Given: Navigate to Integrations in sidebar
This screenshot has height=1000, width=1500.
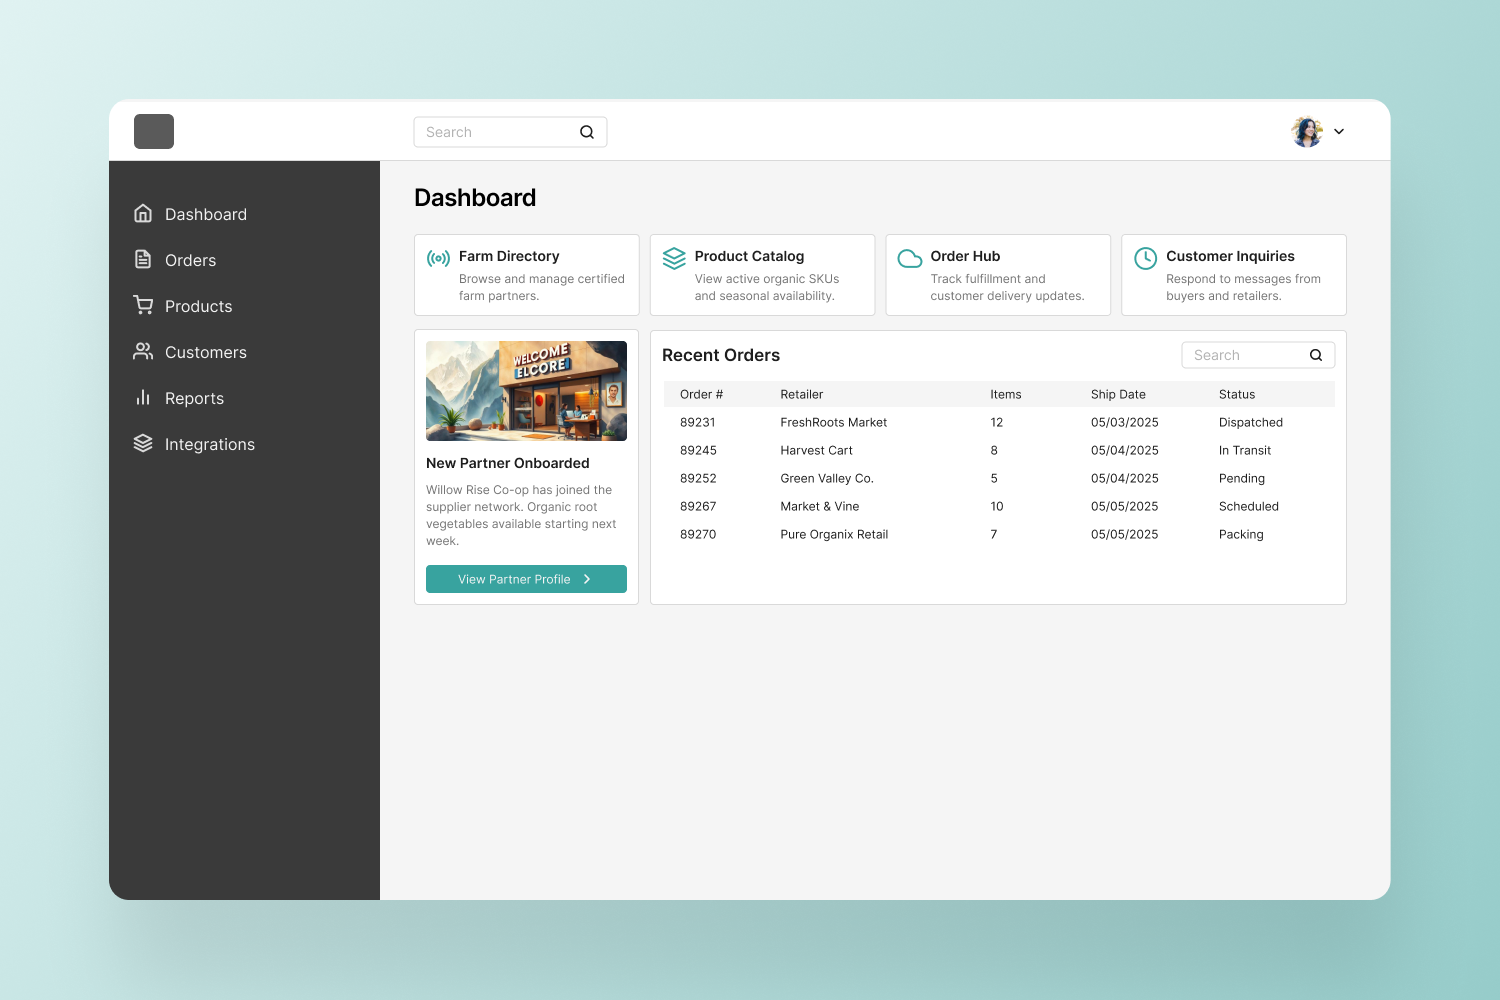Looking at the screenshot, I should tap(210, 444).
